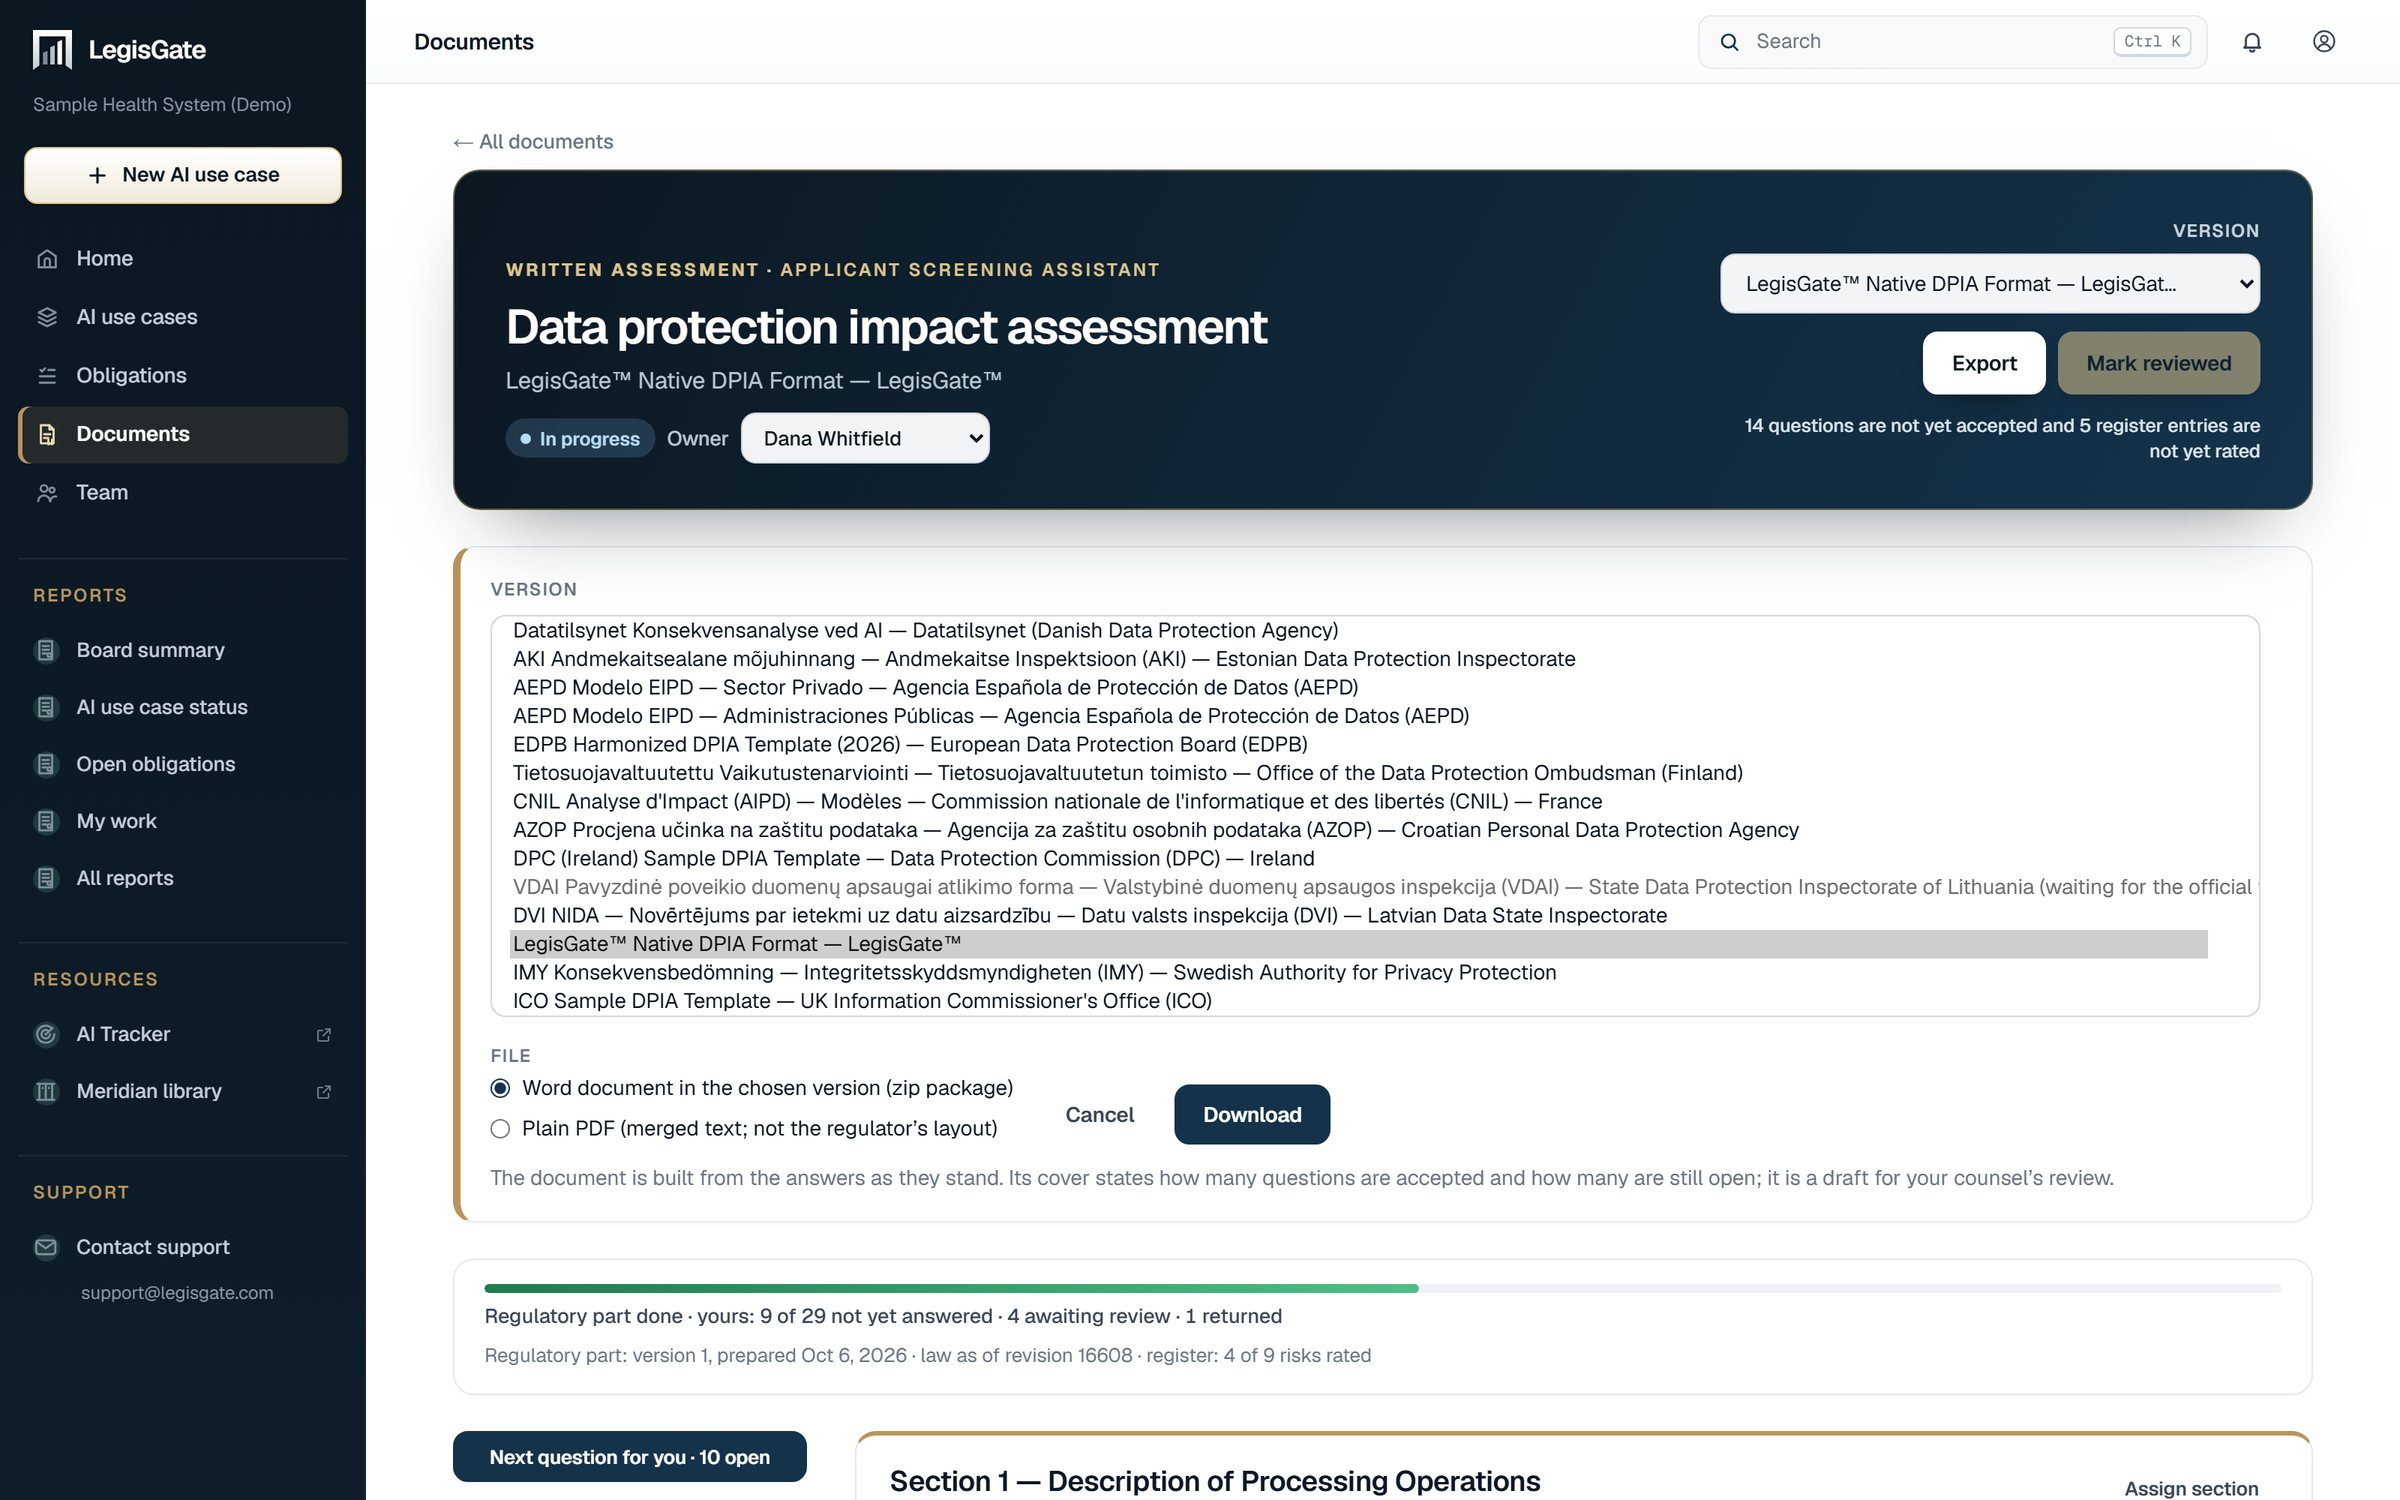The image size is (2400, 1500).
Task: Open Team page from sidebar
Action: click(x=183, y=493)
